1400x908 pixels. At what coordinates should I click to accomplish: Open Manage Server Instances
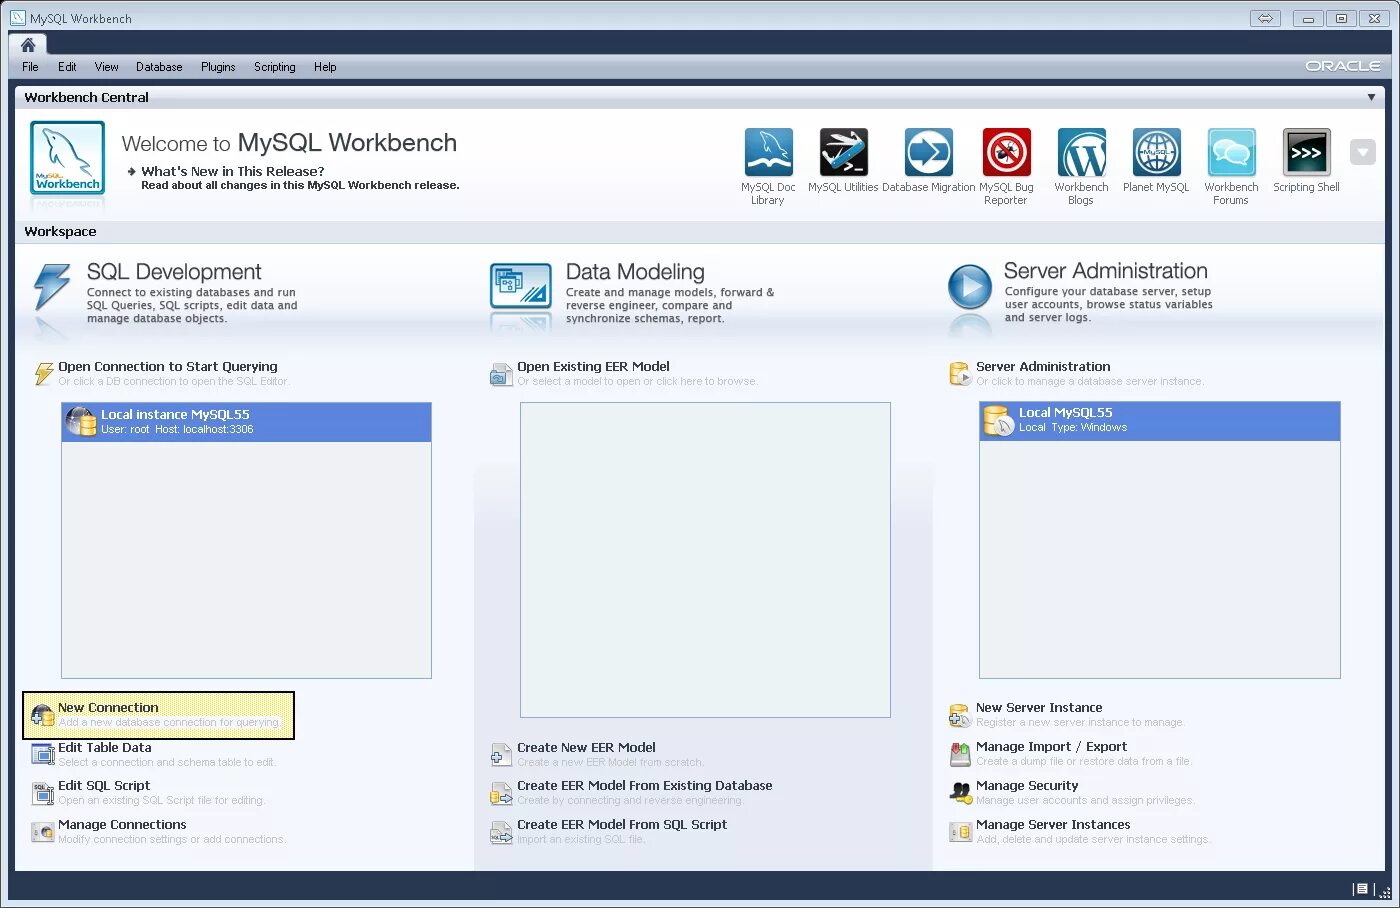1053,824
